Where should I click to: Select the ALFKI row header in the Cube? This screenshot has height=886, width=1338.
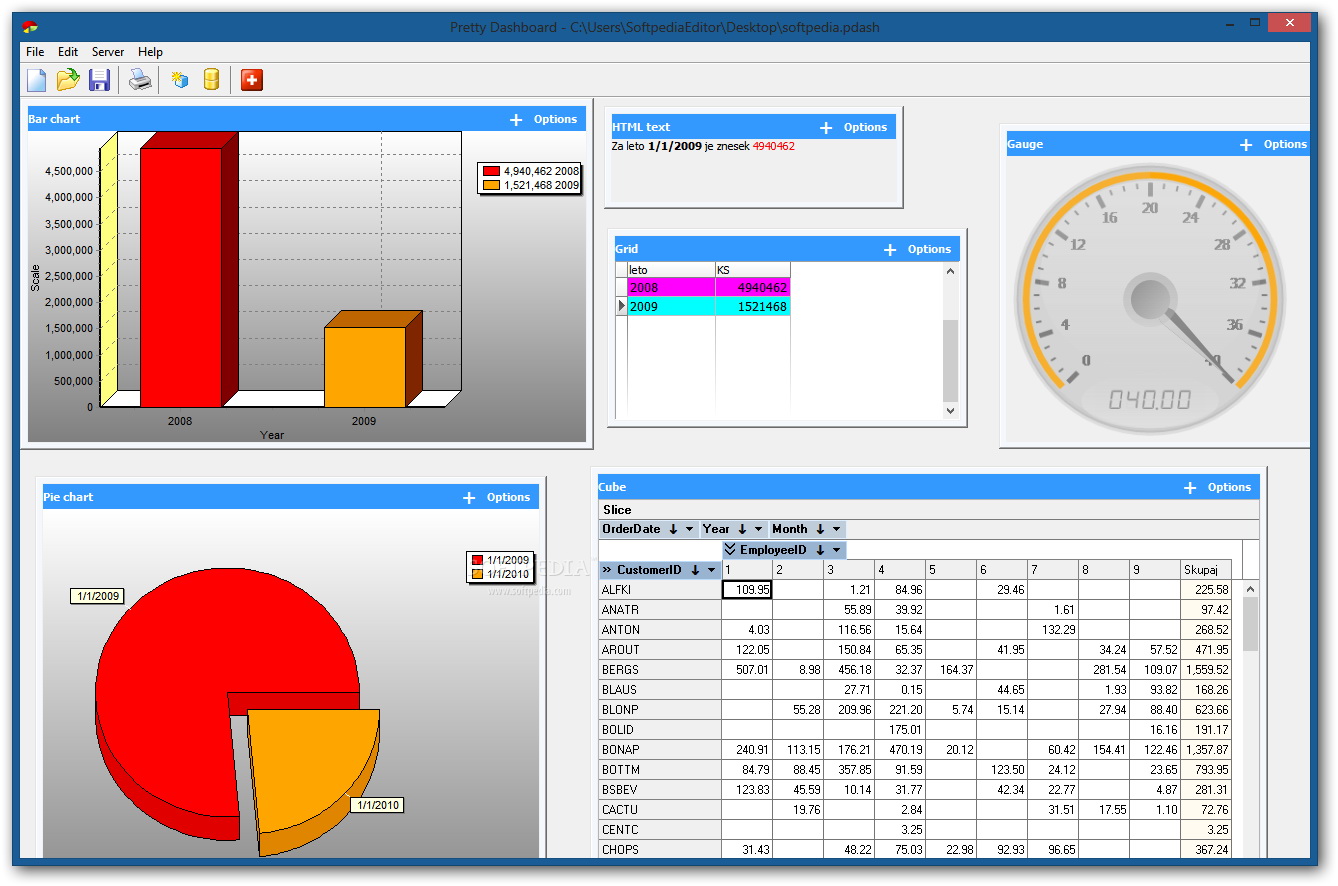tap(660, 590)
